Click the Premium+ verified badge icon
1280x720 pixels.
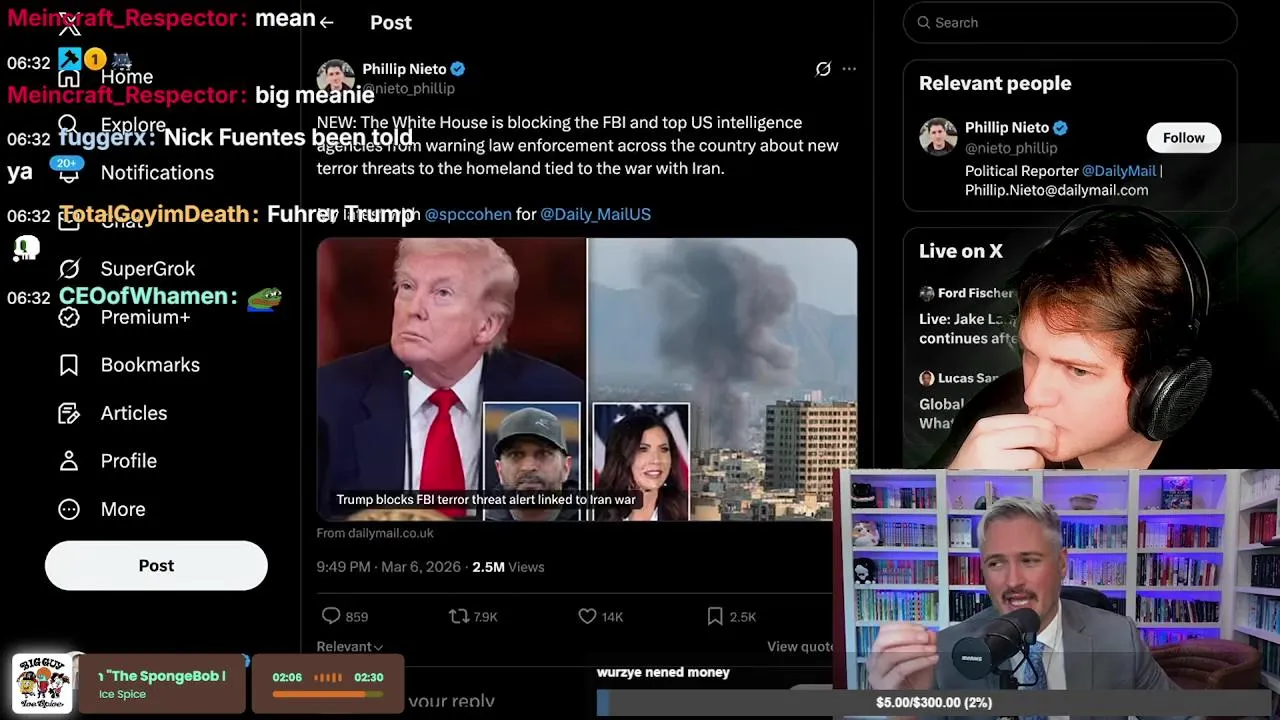coord(69,317)
